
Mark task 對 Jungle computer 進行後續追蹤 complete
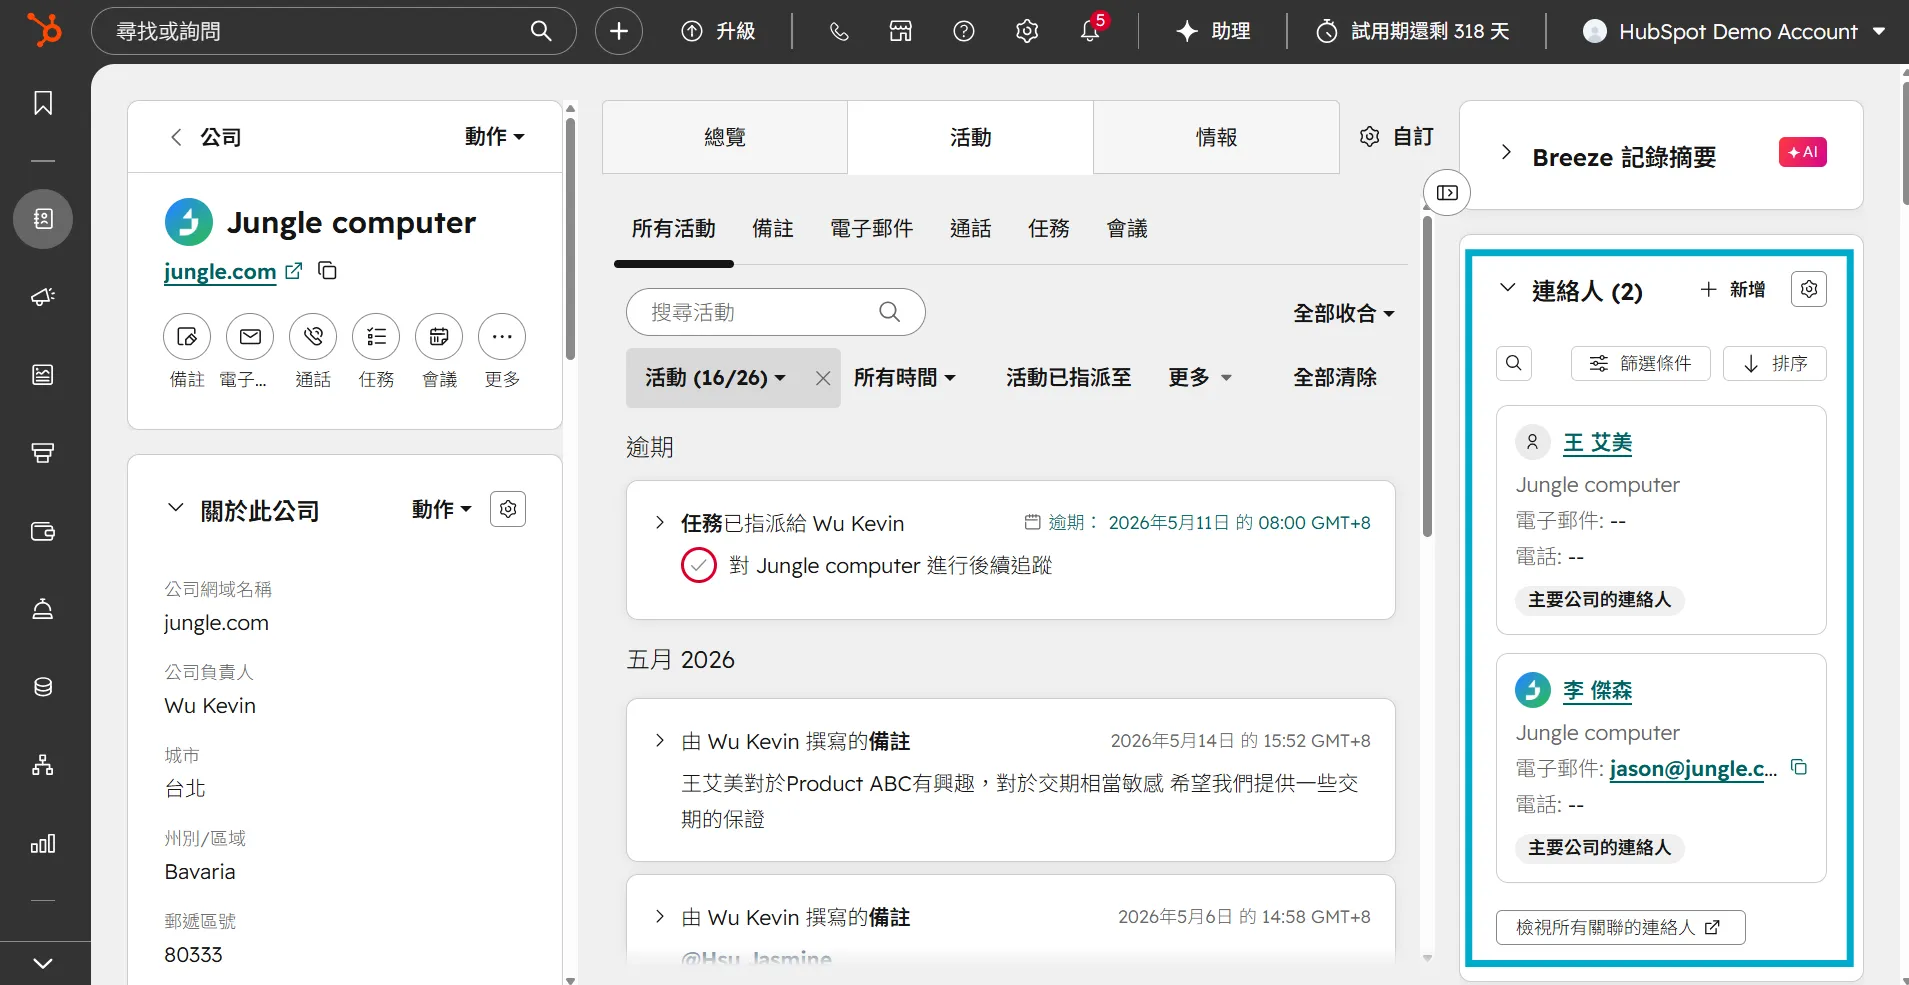coord(699,565)
